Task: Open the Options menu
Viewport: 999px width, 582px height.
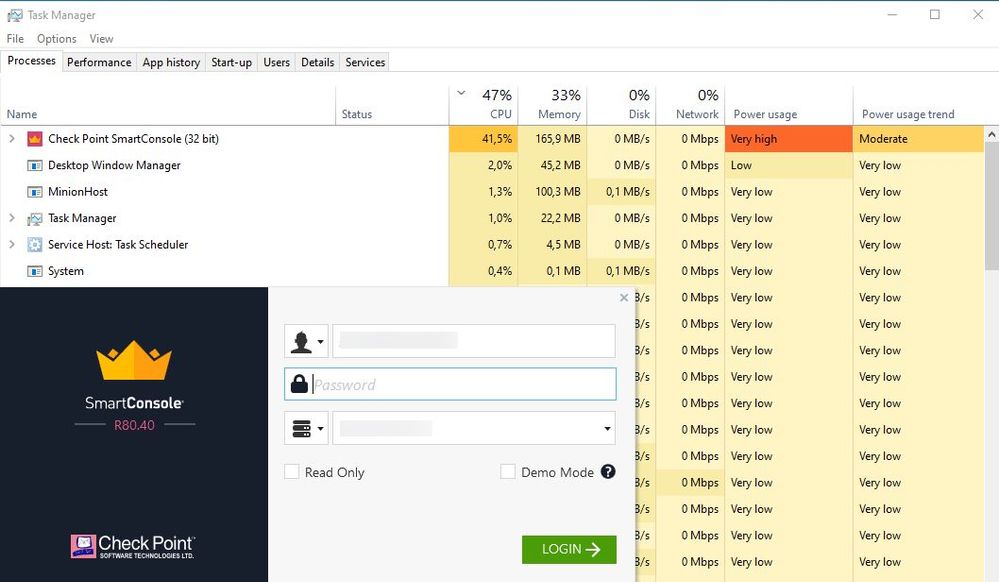Action: click(57, 39)
